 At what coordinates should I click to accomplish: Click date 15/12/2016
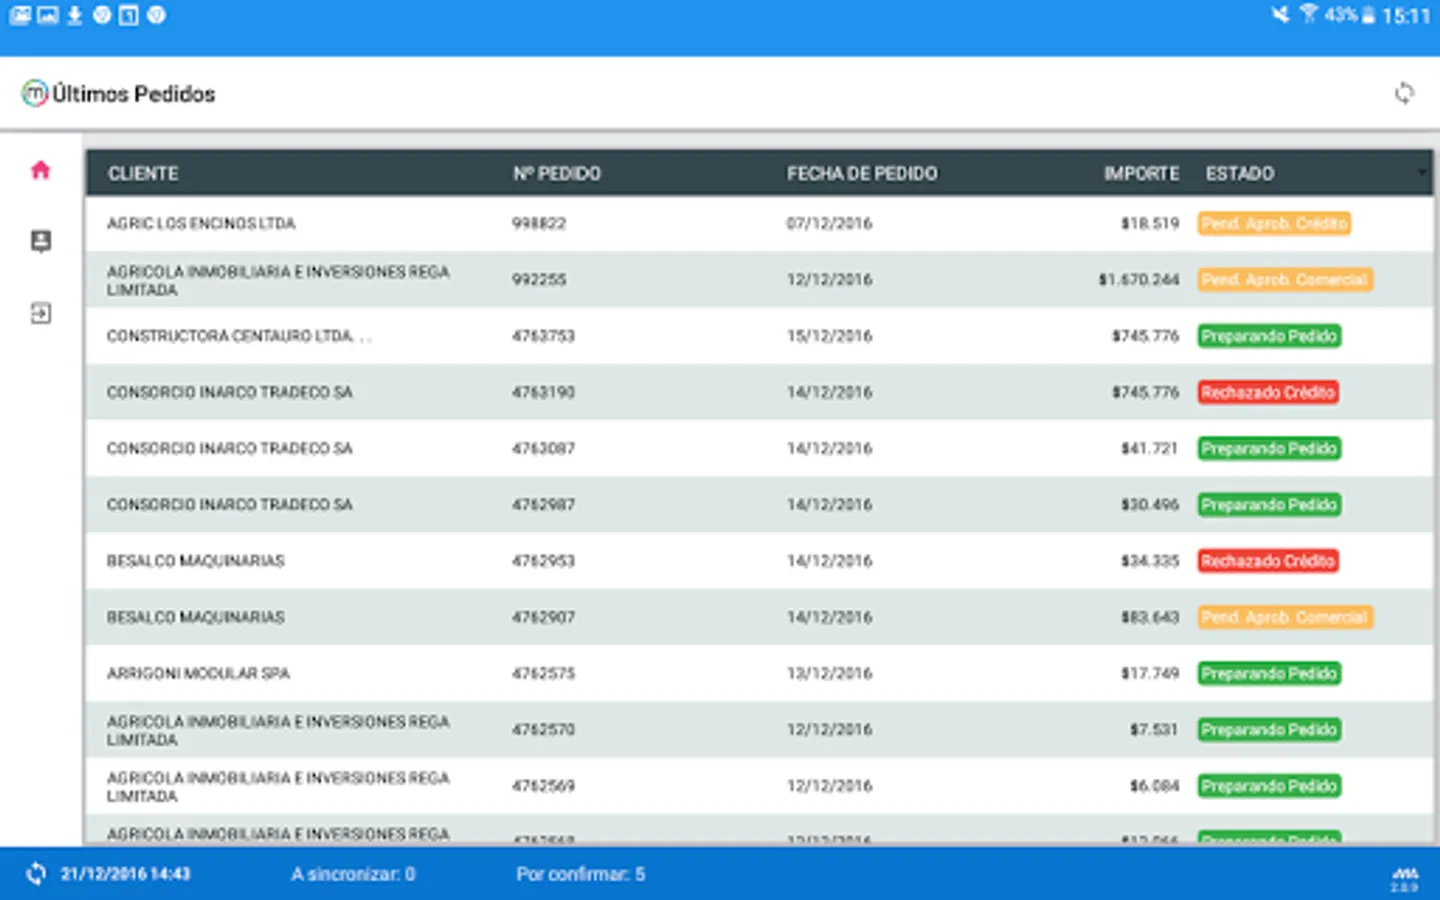(x=829, y=336)
